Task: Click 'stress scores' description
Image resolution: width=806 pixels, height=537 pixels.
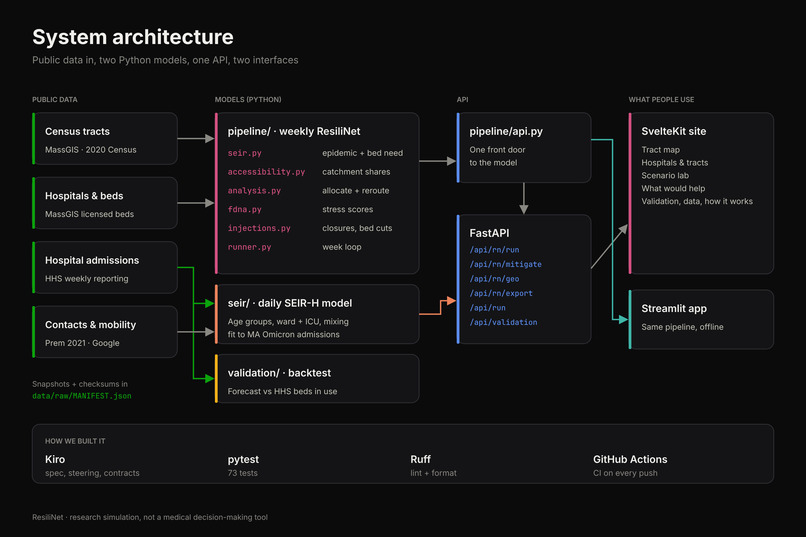Action: point(347,209)
